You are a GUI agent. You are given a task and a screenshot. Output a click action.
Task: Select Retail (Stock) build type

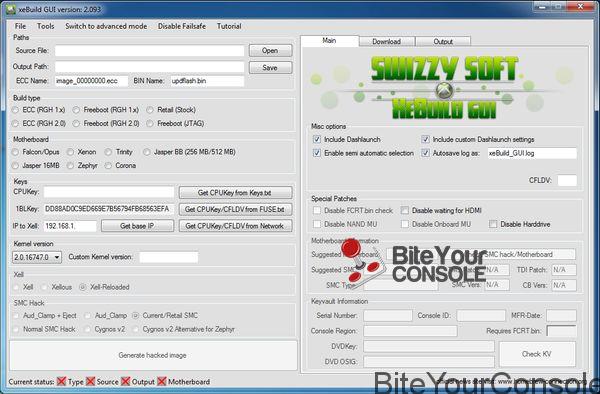coord(171,110)
